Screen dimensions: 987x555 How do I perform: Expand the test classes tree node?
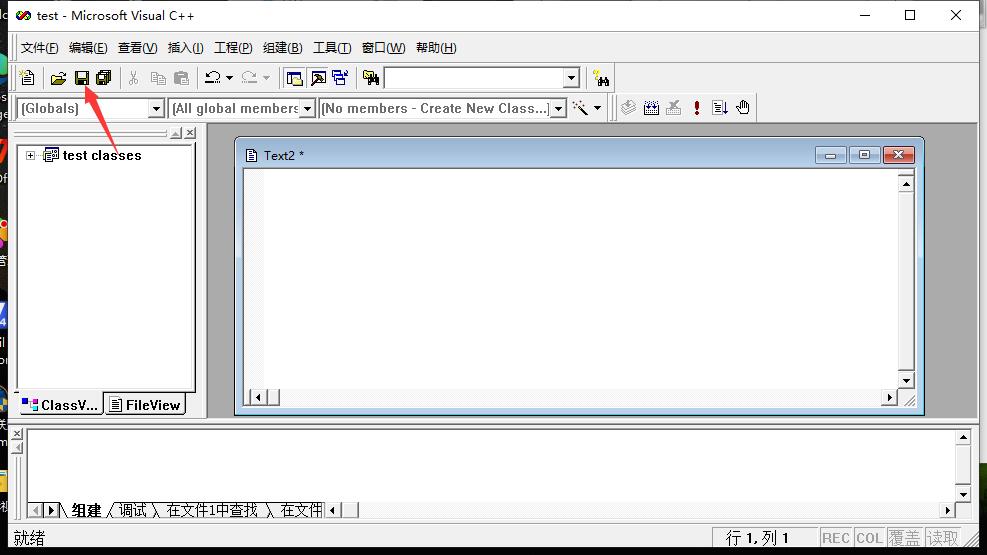pyautogui.click(x=30, y=155)
